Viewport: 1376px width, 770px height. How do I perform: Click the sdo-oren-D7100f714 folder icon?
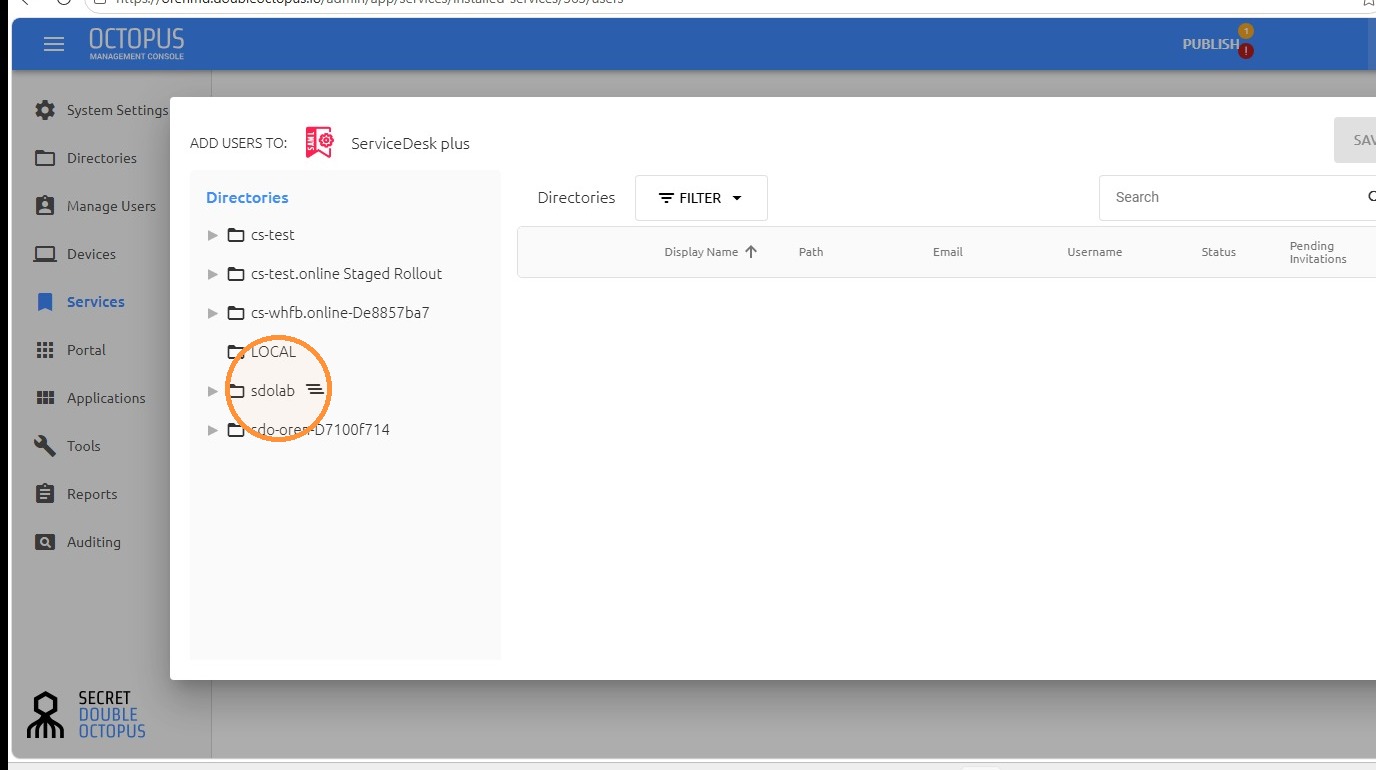236,430
